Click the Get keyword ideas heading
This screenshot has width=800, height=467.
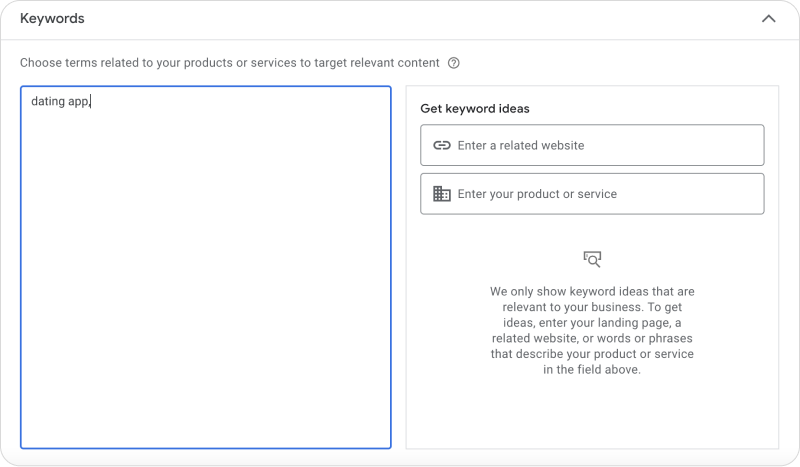click(x=474, y=109)
